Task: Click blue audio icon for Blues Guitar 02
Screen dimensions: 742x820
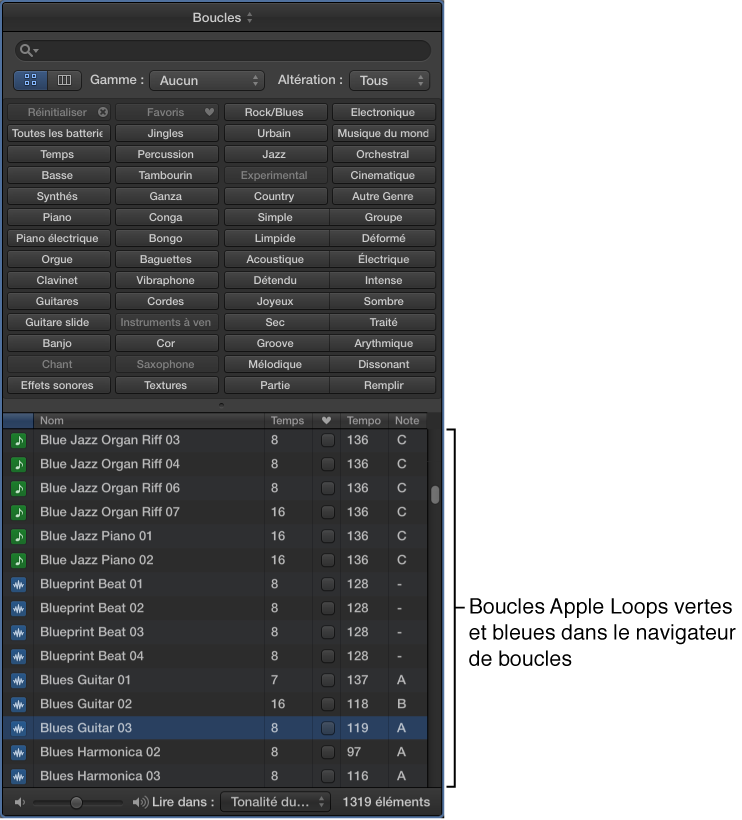Action: click(x=19, y=705)
